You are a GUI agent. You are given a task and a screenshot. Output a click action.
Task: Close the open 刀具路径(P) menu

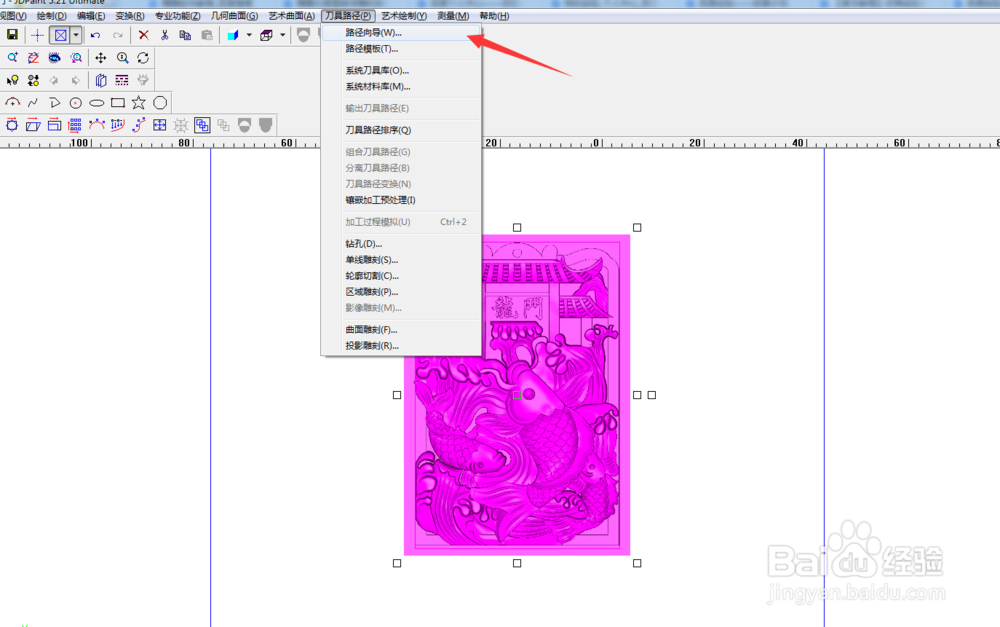pos(348,16)
